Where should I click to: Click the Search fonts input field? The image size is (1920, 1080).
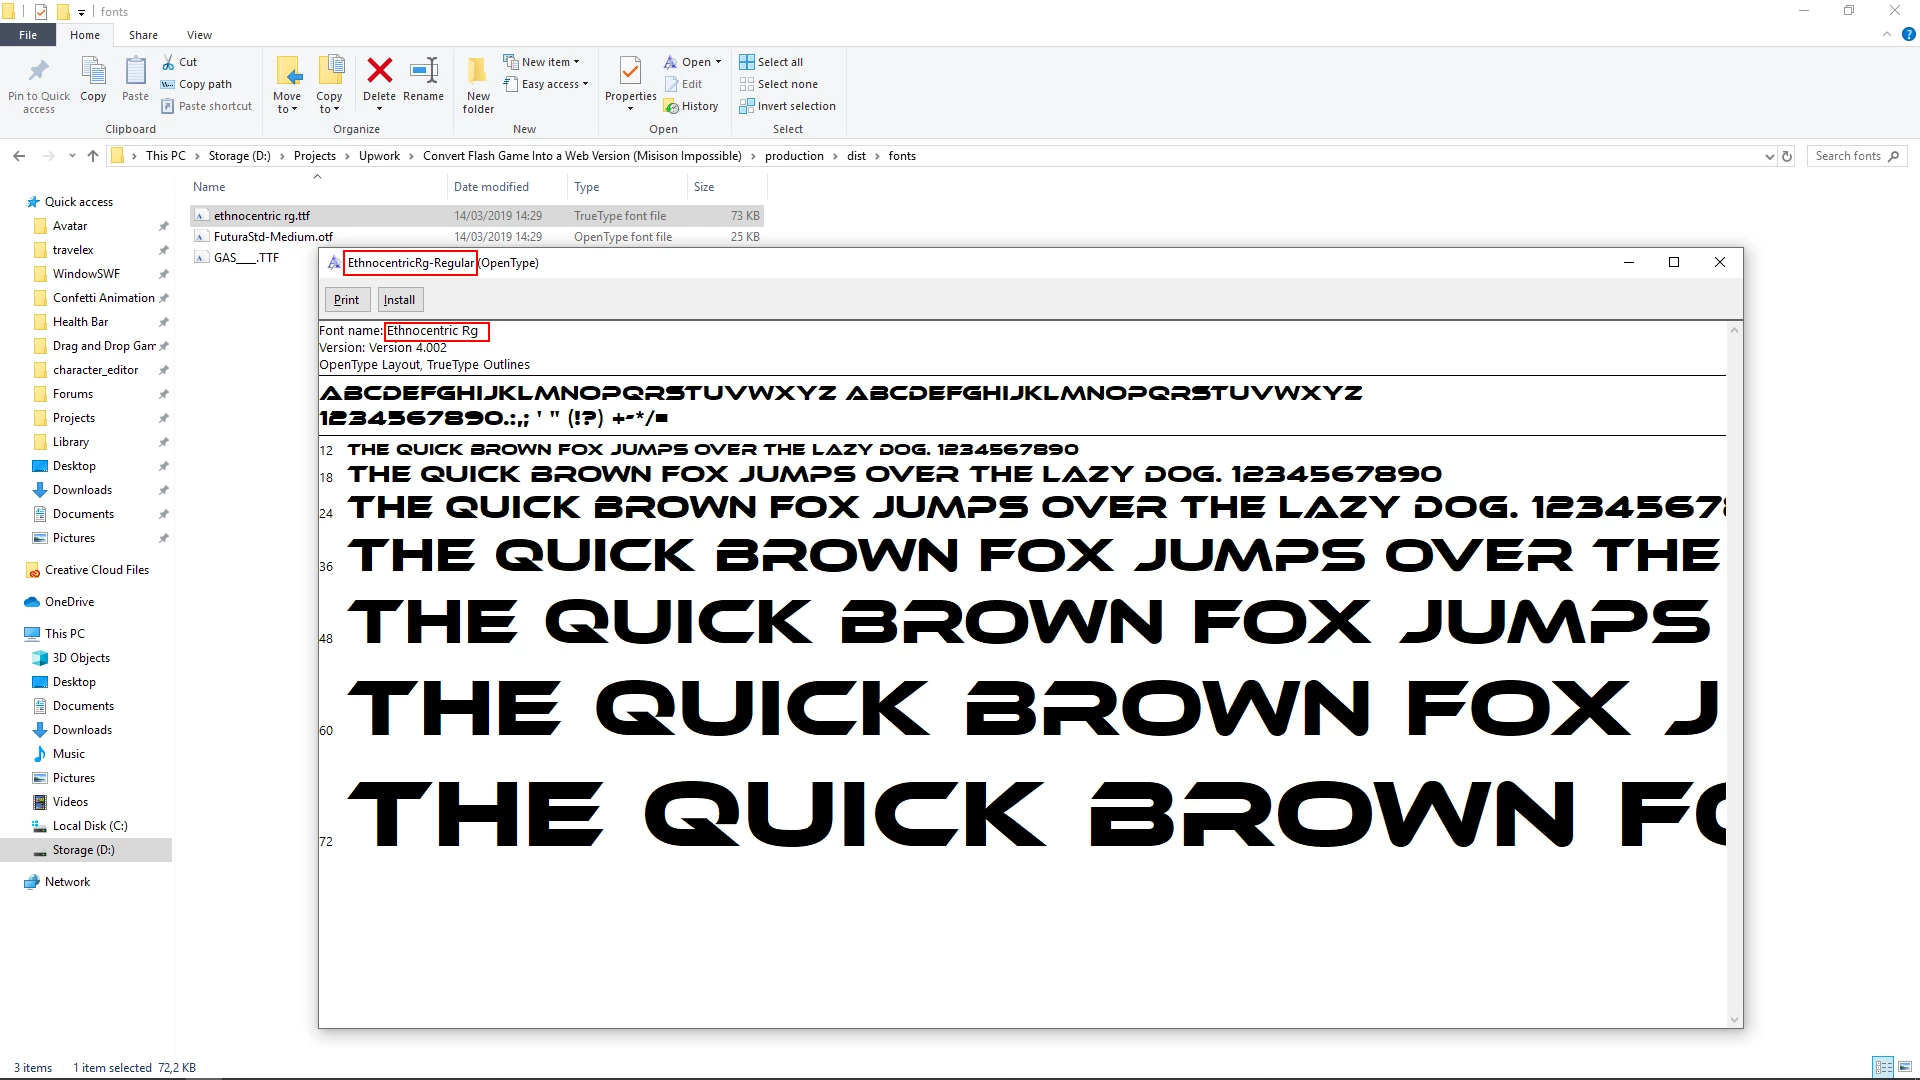pyautogui.click(x=1848, y=156)
